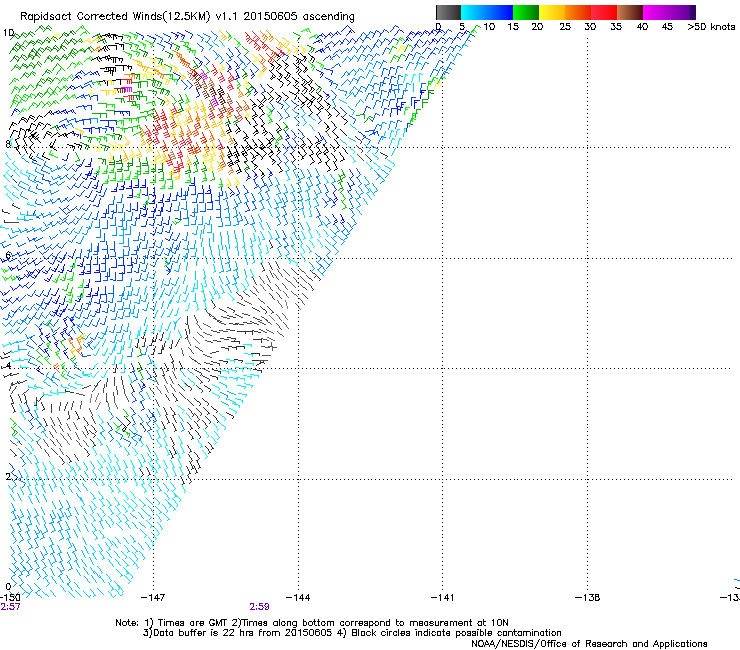Click the longitude label '-150'
The width and height of the screenshot is (740, 650).
pos(10,598)
